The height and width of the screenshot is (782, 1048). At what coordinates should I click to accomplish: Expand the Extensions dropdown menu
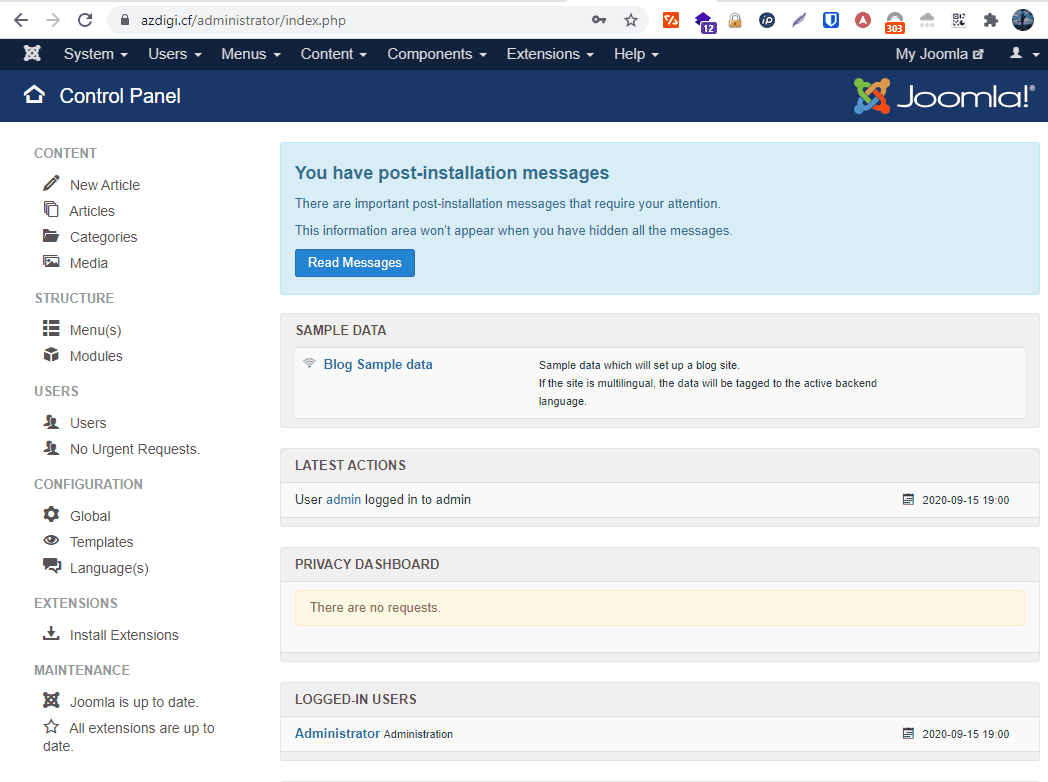[550, 54]
